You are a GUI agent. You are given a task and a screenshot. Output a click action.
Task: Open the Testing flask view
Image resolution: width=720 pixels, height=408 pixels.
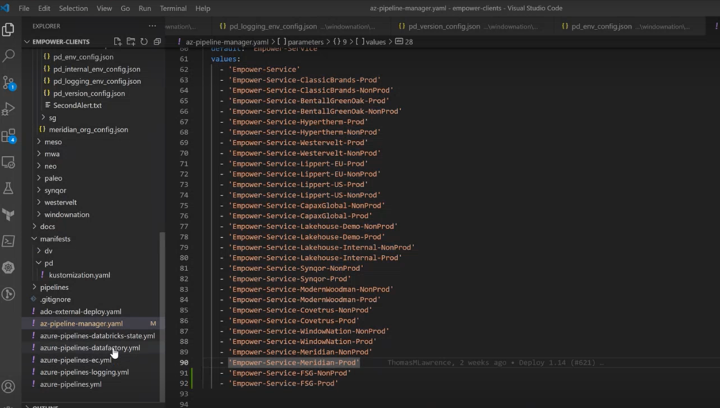coord(9,188)
